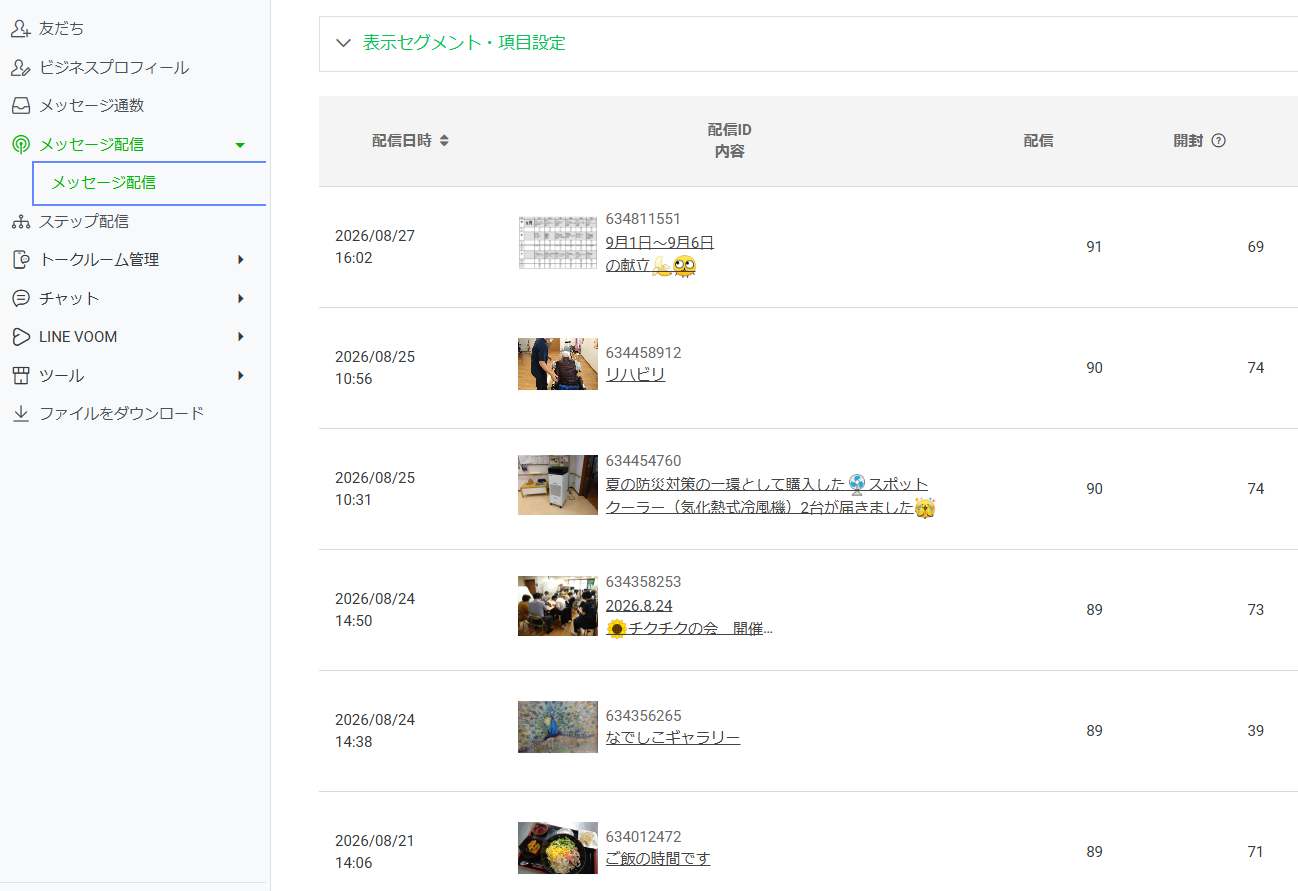Image resolution: width=1298 pixels, height=891 pixels.
Task: Click the リハビリ photo thumbnail
Action: 558,364
